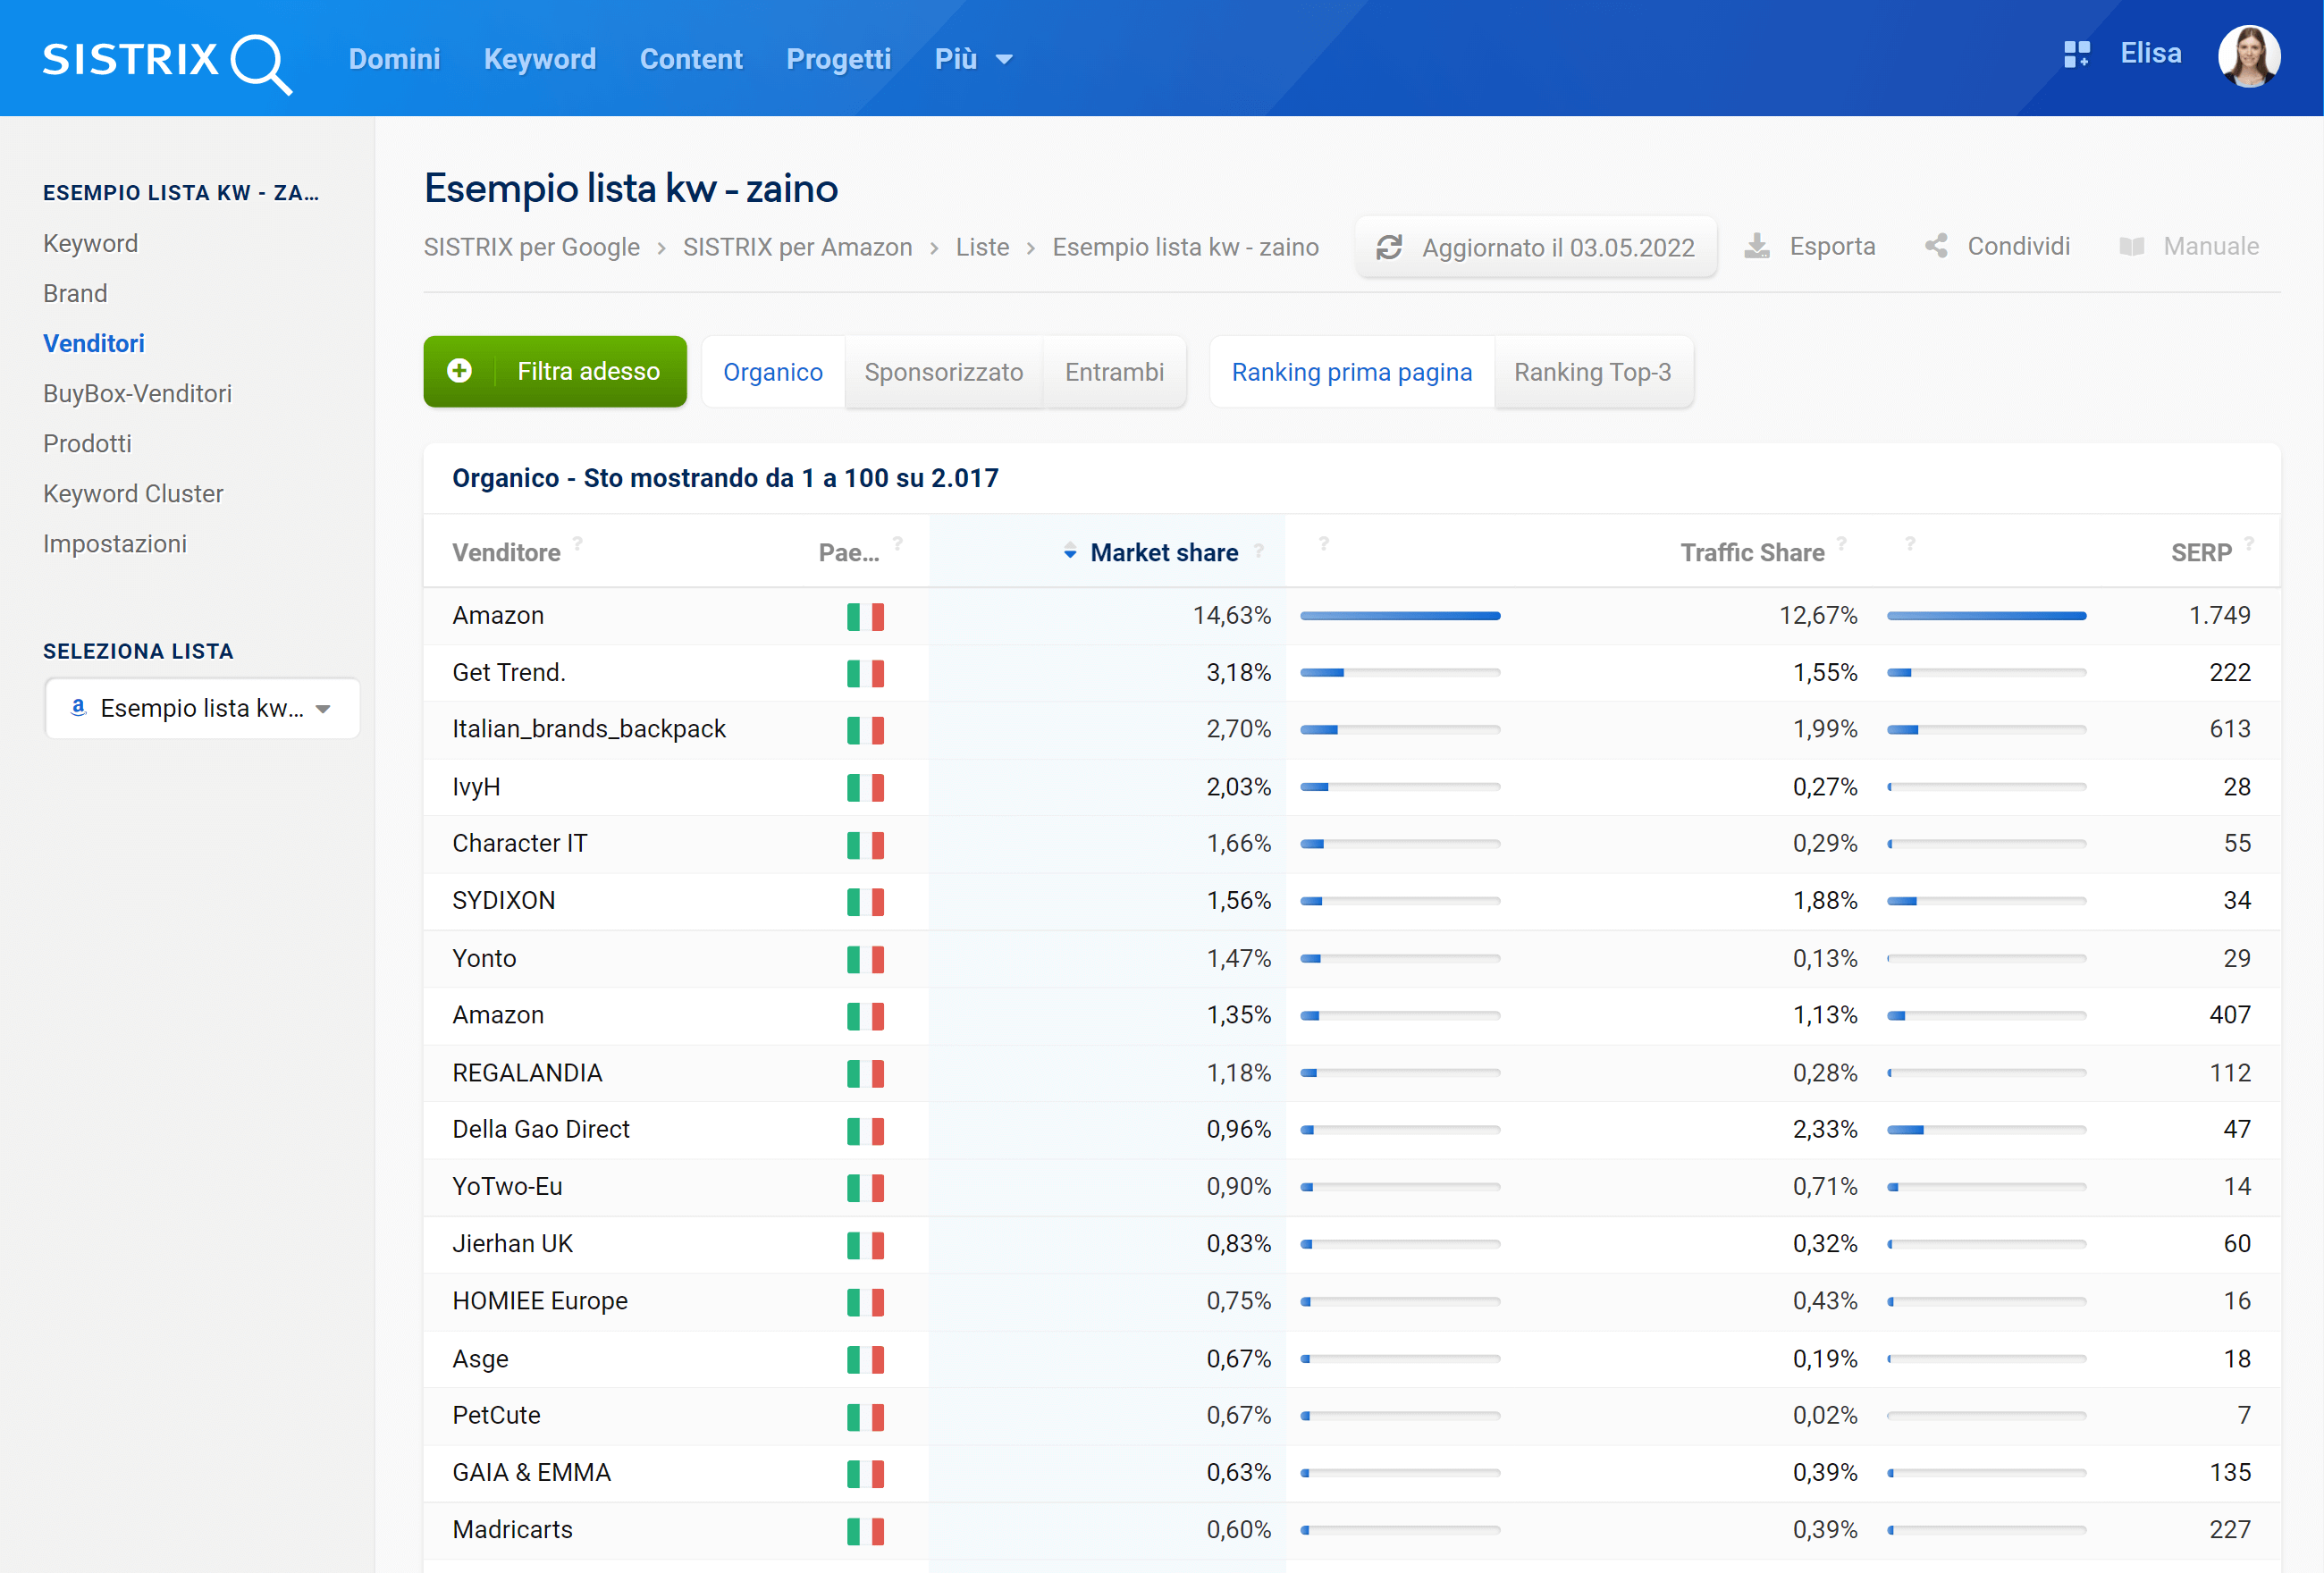The image size is (2324, 1573).
Task: Click help icon above traffic share bars
Action: click(x=1910, y=544)
